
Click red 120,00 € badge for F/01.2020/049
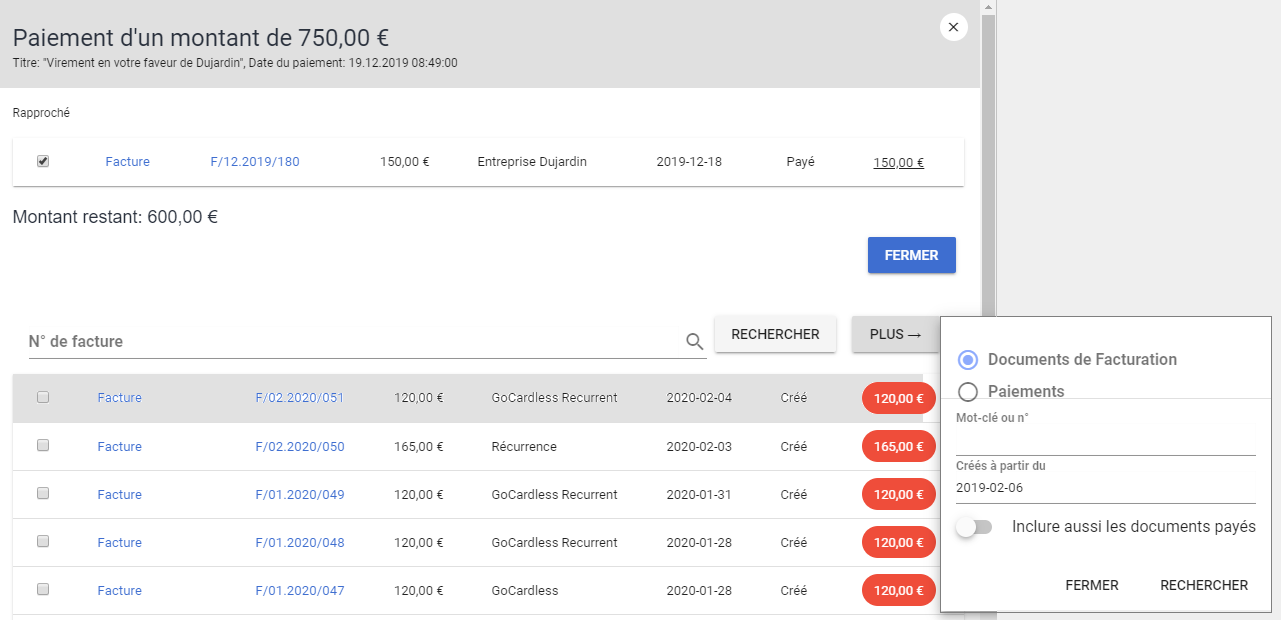point(898,494)
